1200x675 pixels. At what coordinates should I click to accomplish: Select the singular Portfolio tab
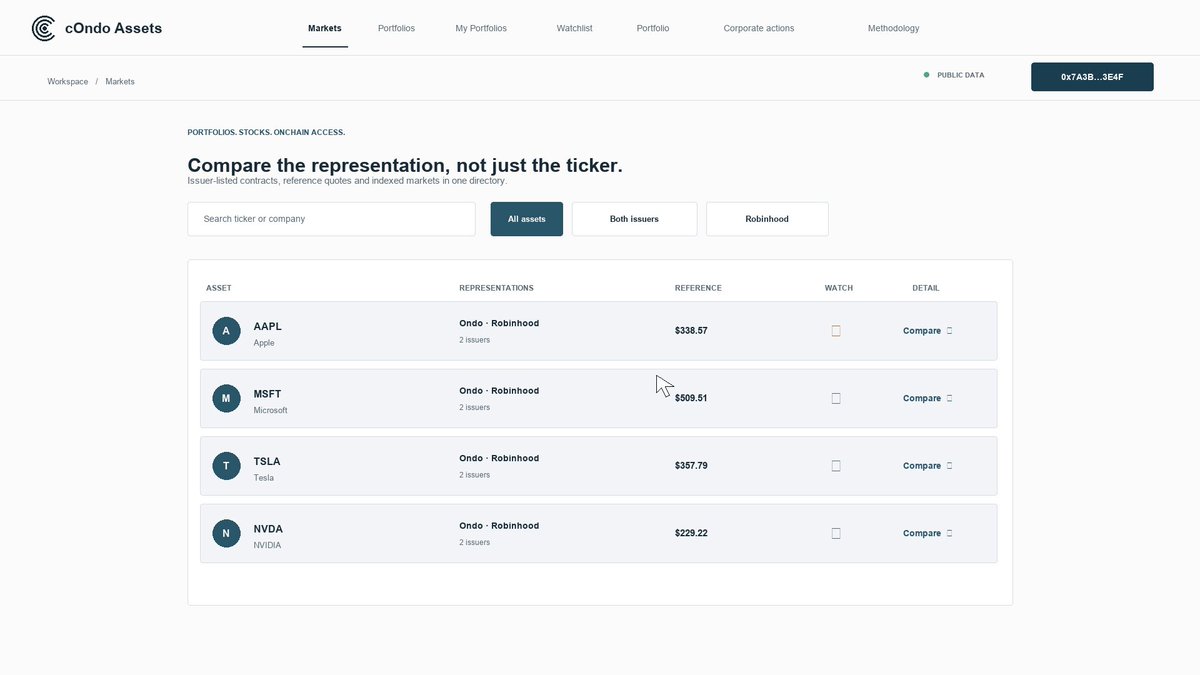click(653, 28)
